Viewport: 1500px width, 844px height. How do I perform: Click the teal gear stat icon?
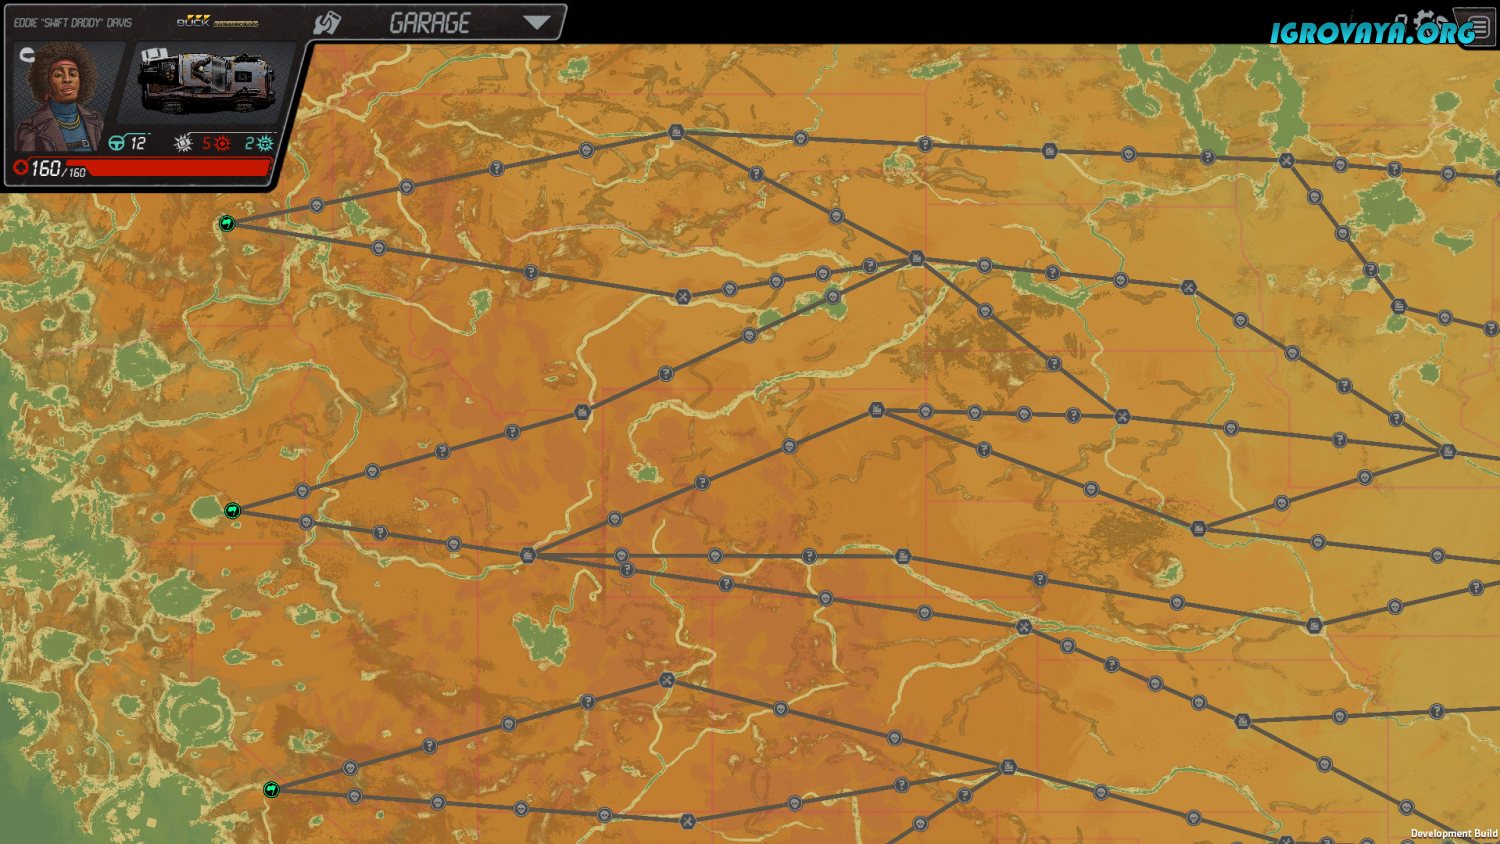pos(265,143)
